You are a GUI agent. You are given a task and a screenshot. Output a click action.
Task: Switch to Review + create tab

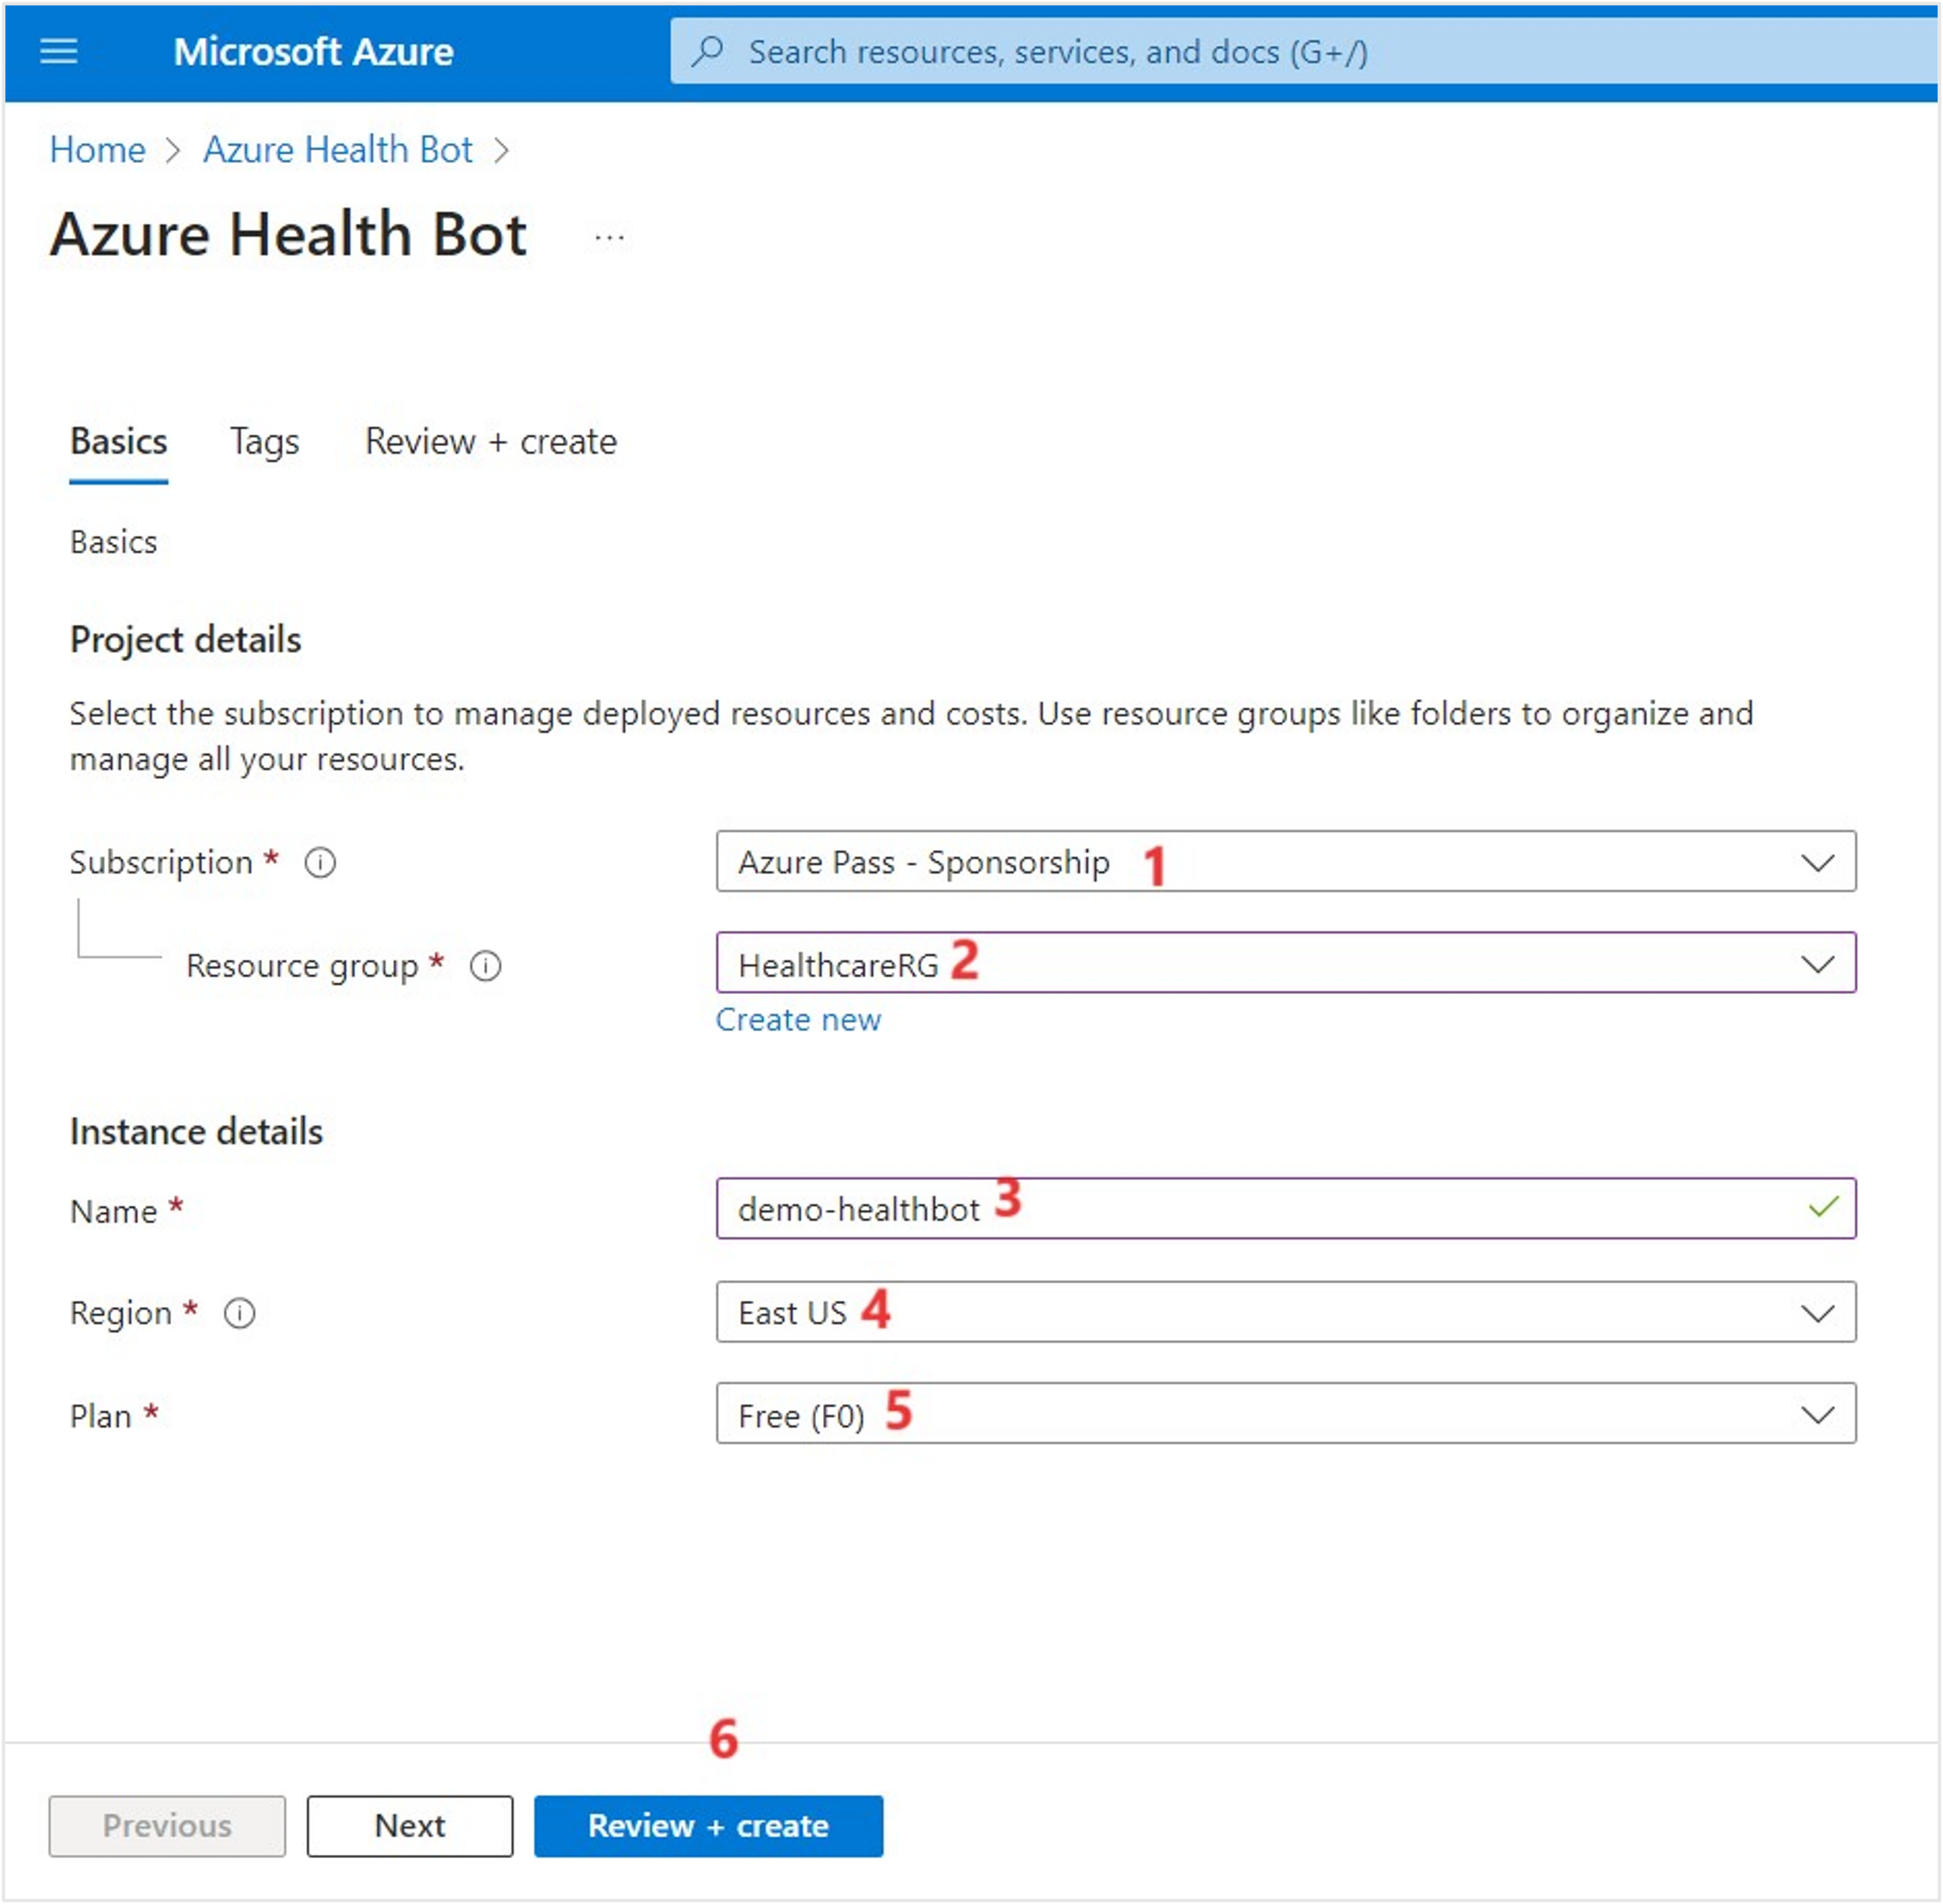[x=491, y=441]
